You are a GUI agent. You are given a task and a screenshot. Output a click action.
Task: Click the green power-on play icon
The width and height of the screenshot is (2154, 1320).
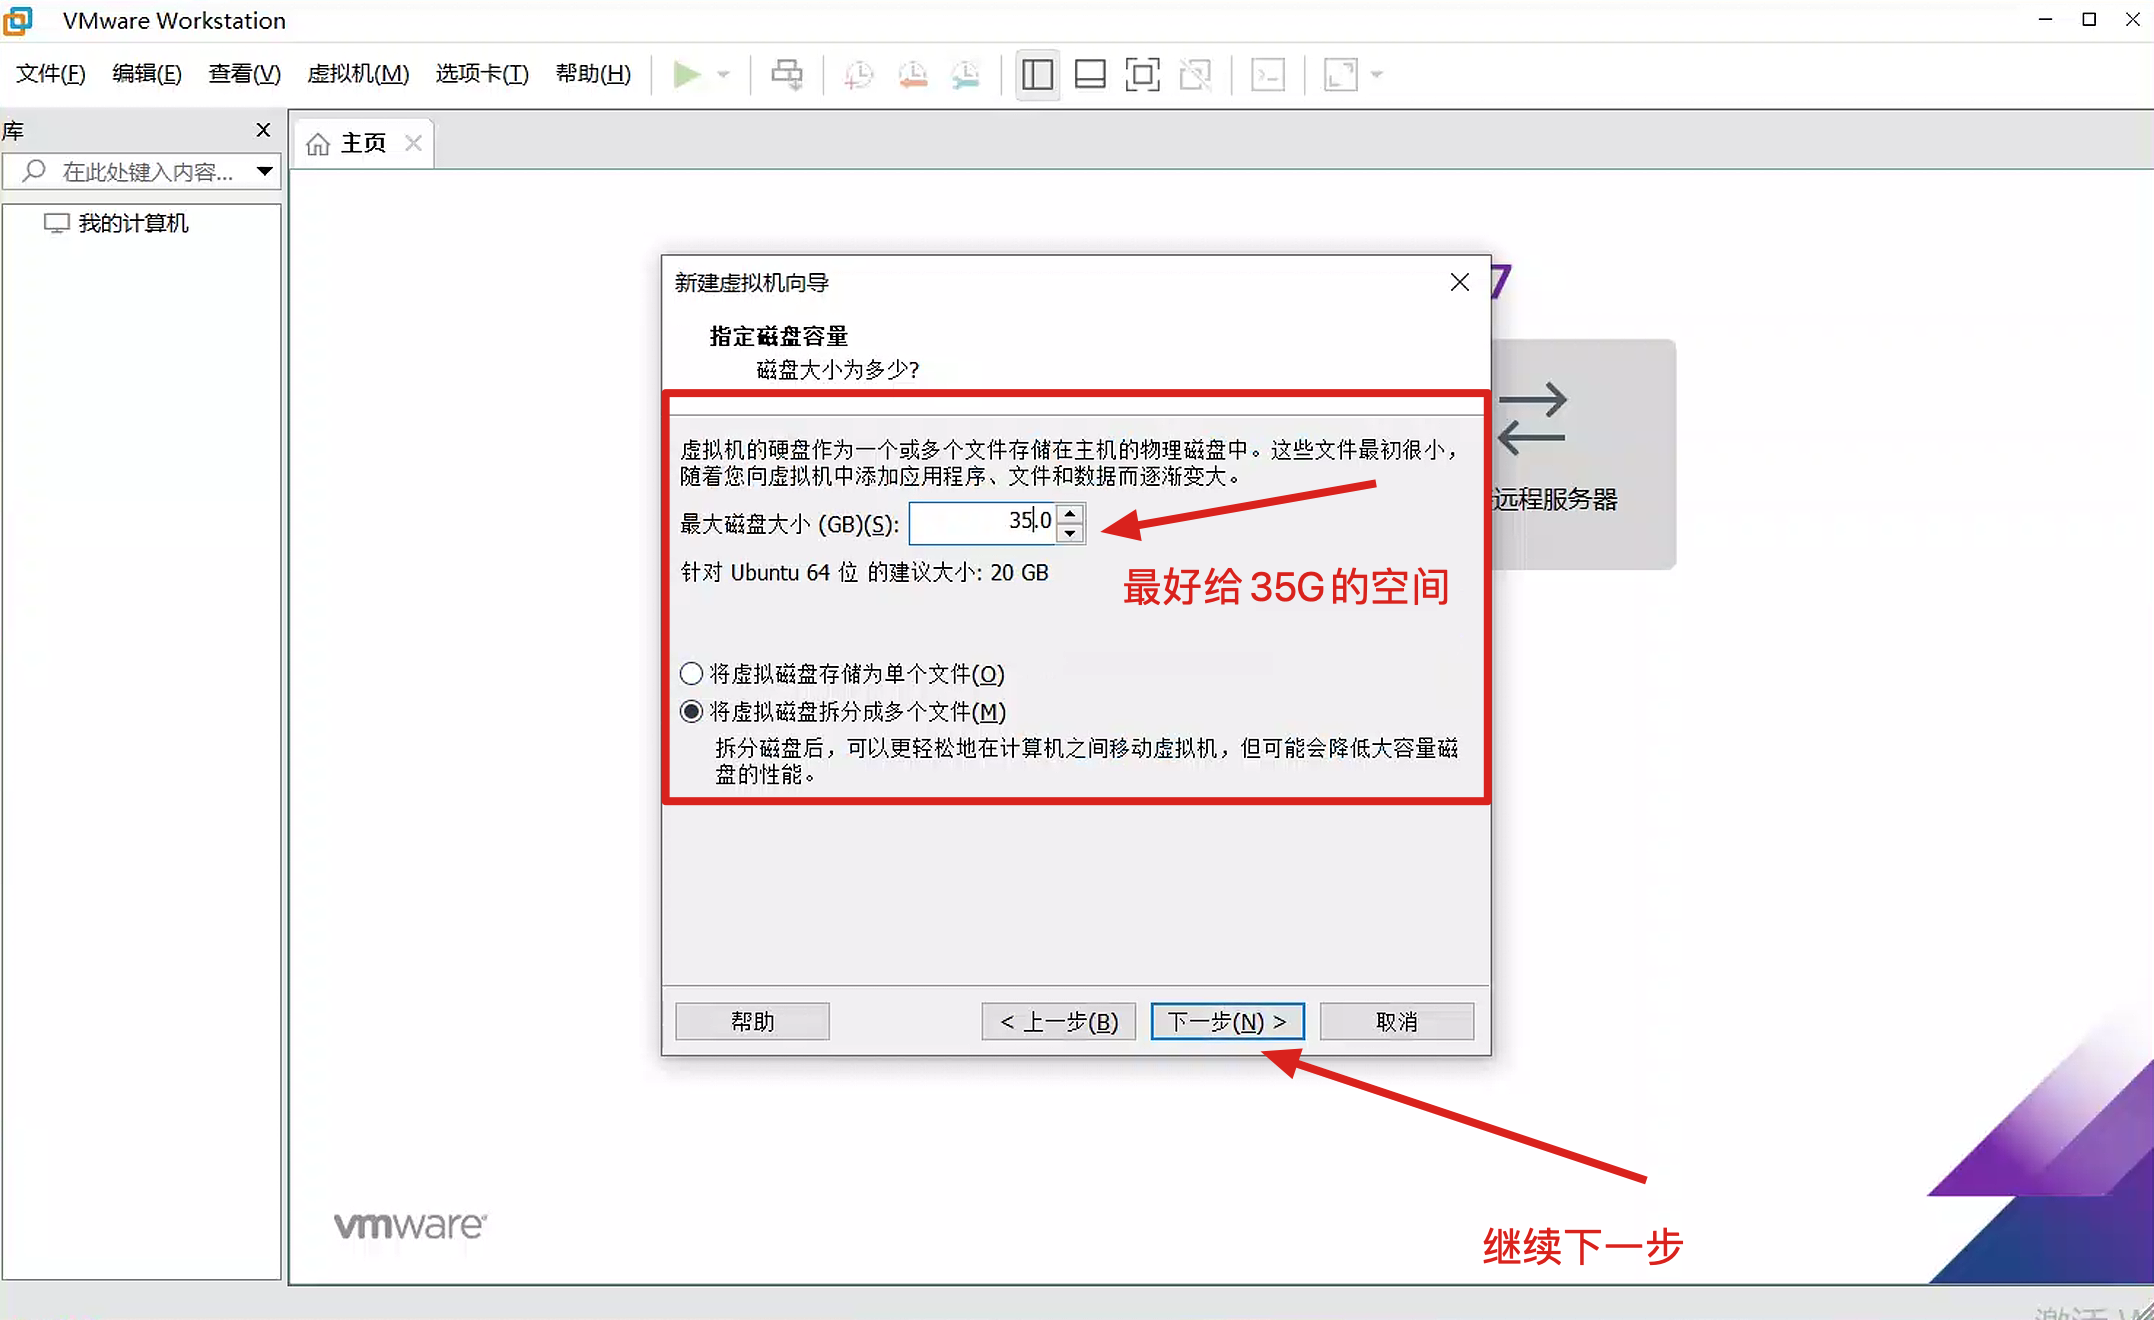[x=686, y=74]
